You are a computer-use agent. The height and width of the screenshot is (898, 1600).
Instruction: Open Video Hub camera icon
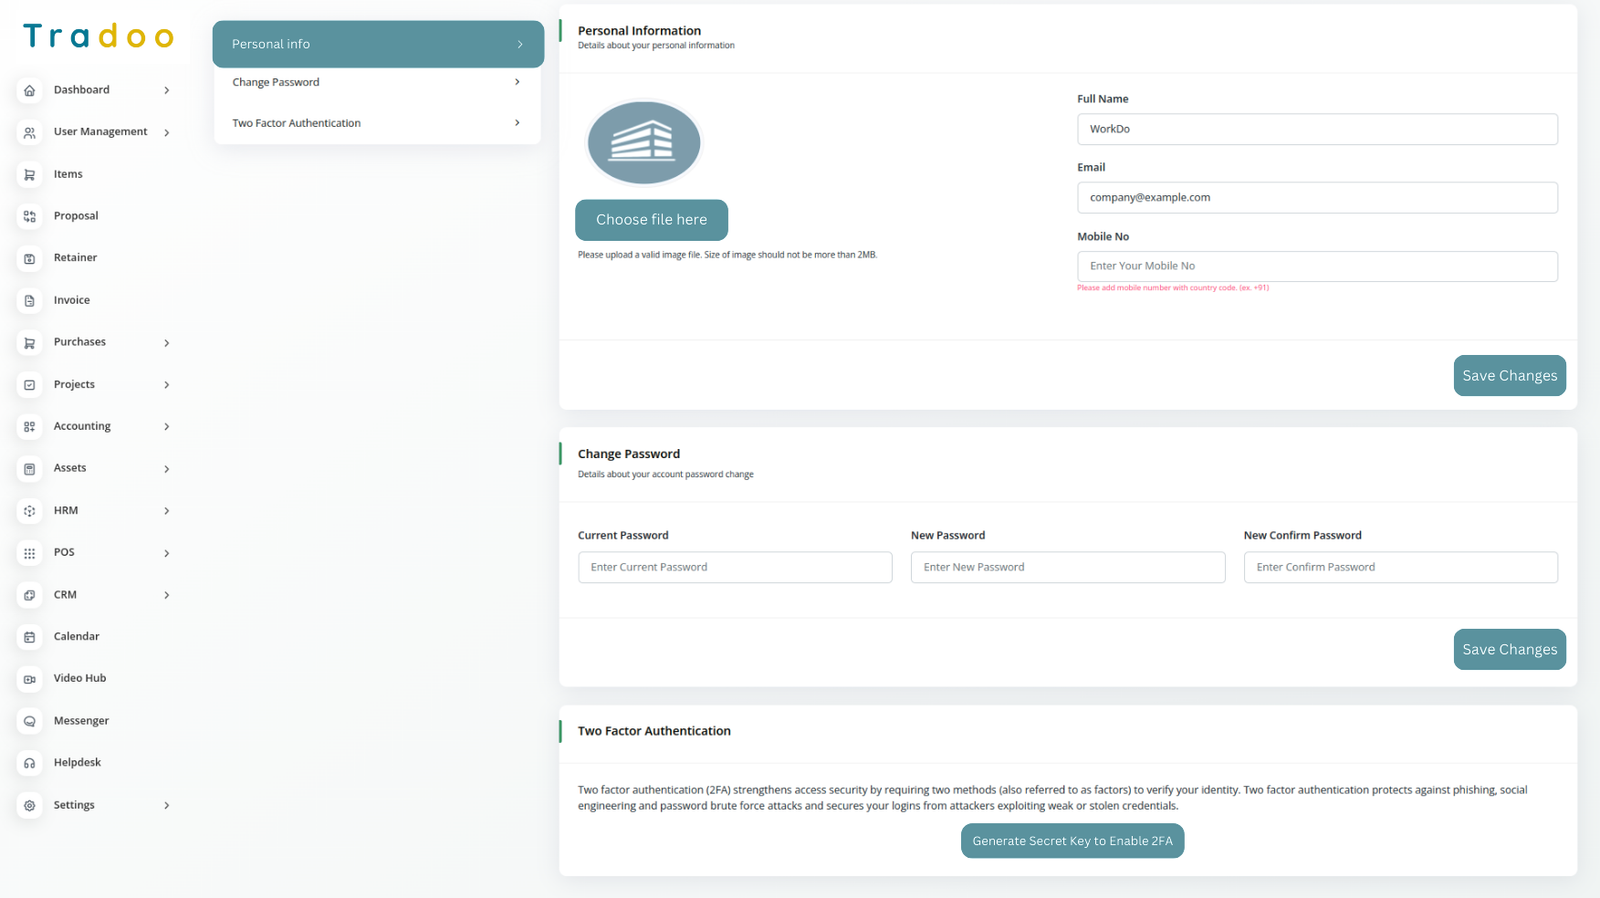[x=30, y=679]
